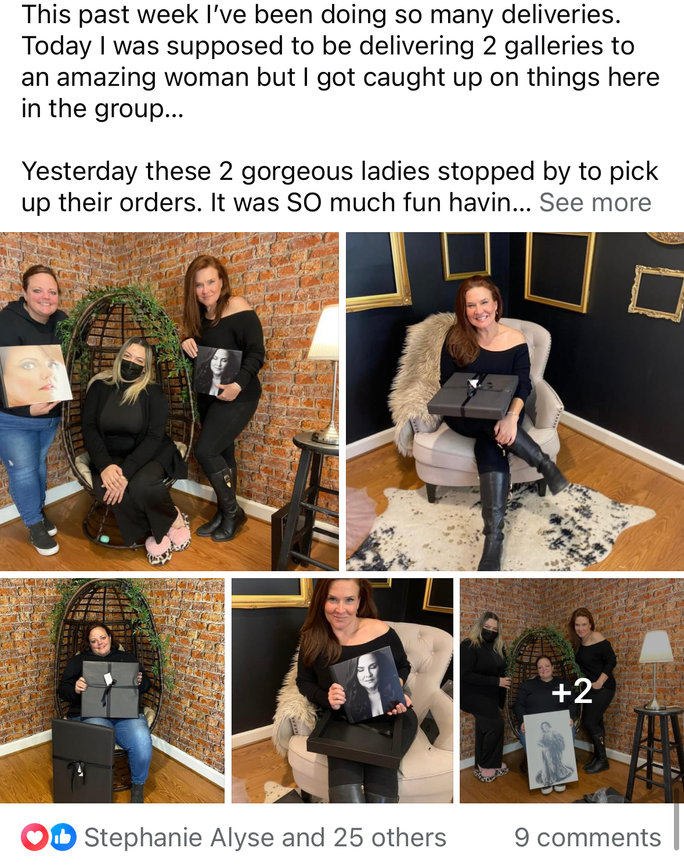
Task: Click the black box standing on floor by egg chair
Action: click(83, 760)
